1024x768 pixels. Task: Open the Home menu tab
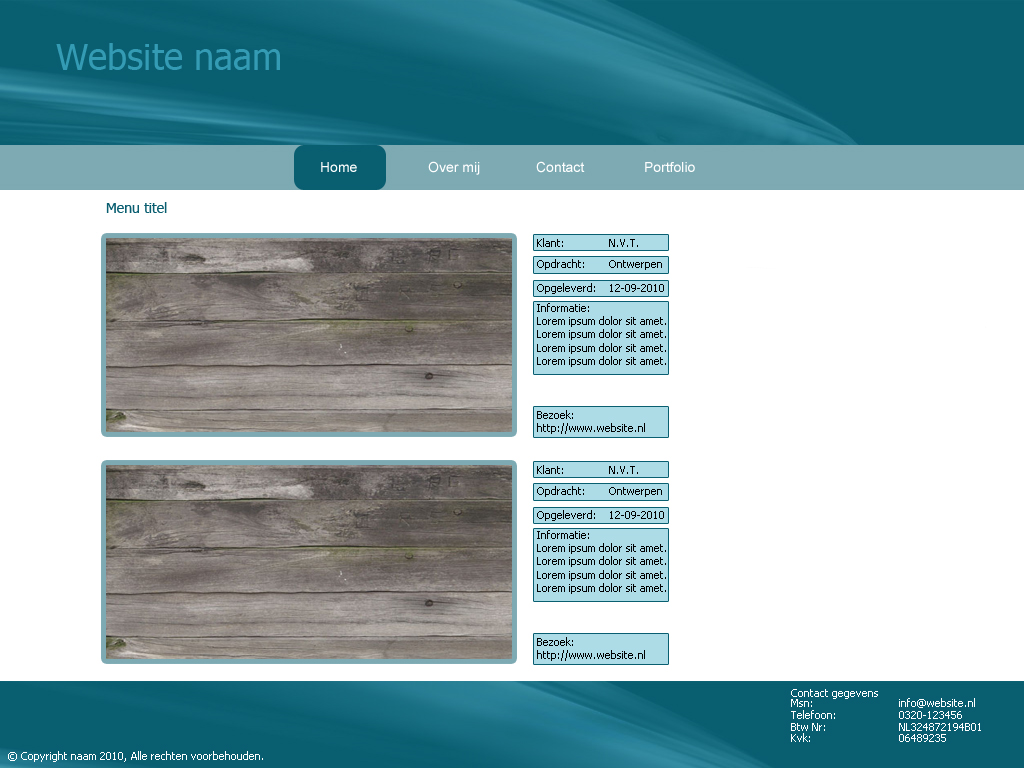click(339, 167)
